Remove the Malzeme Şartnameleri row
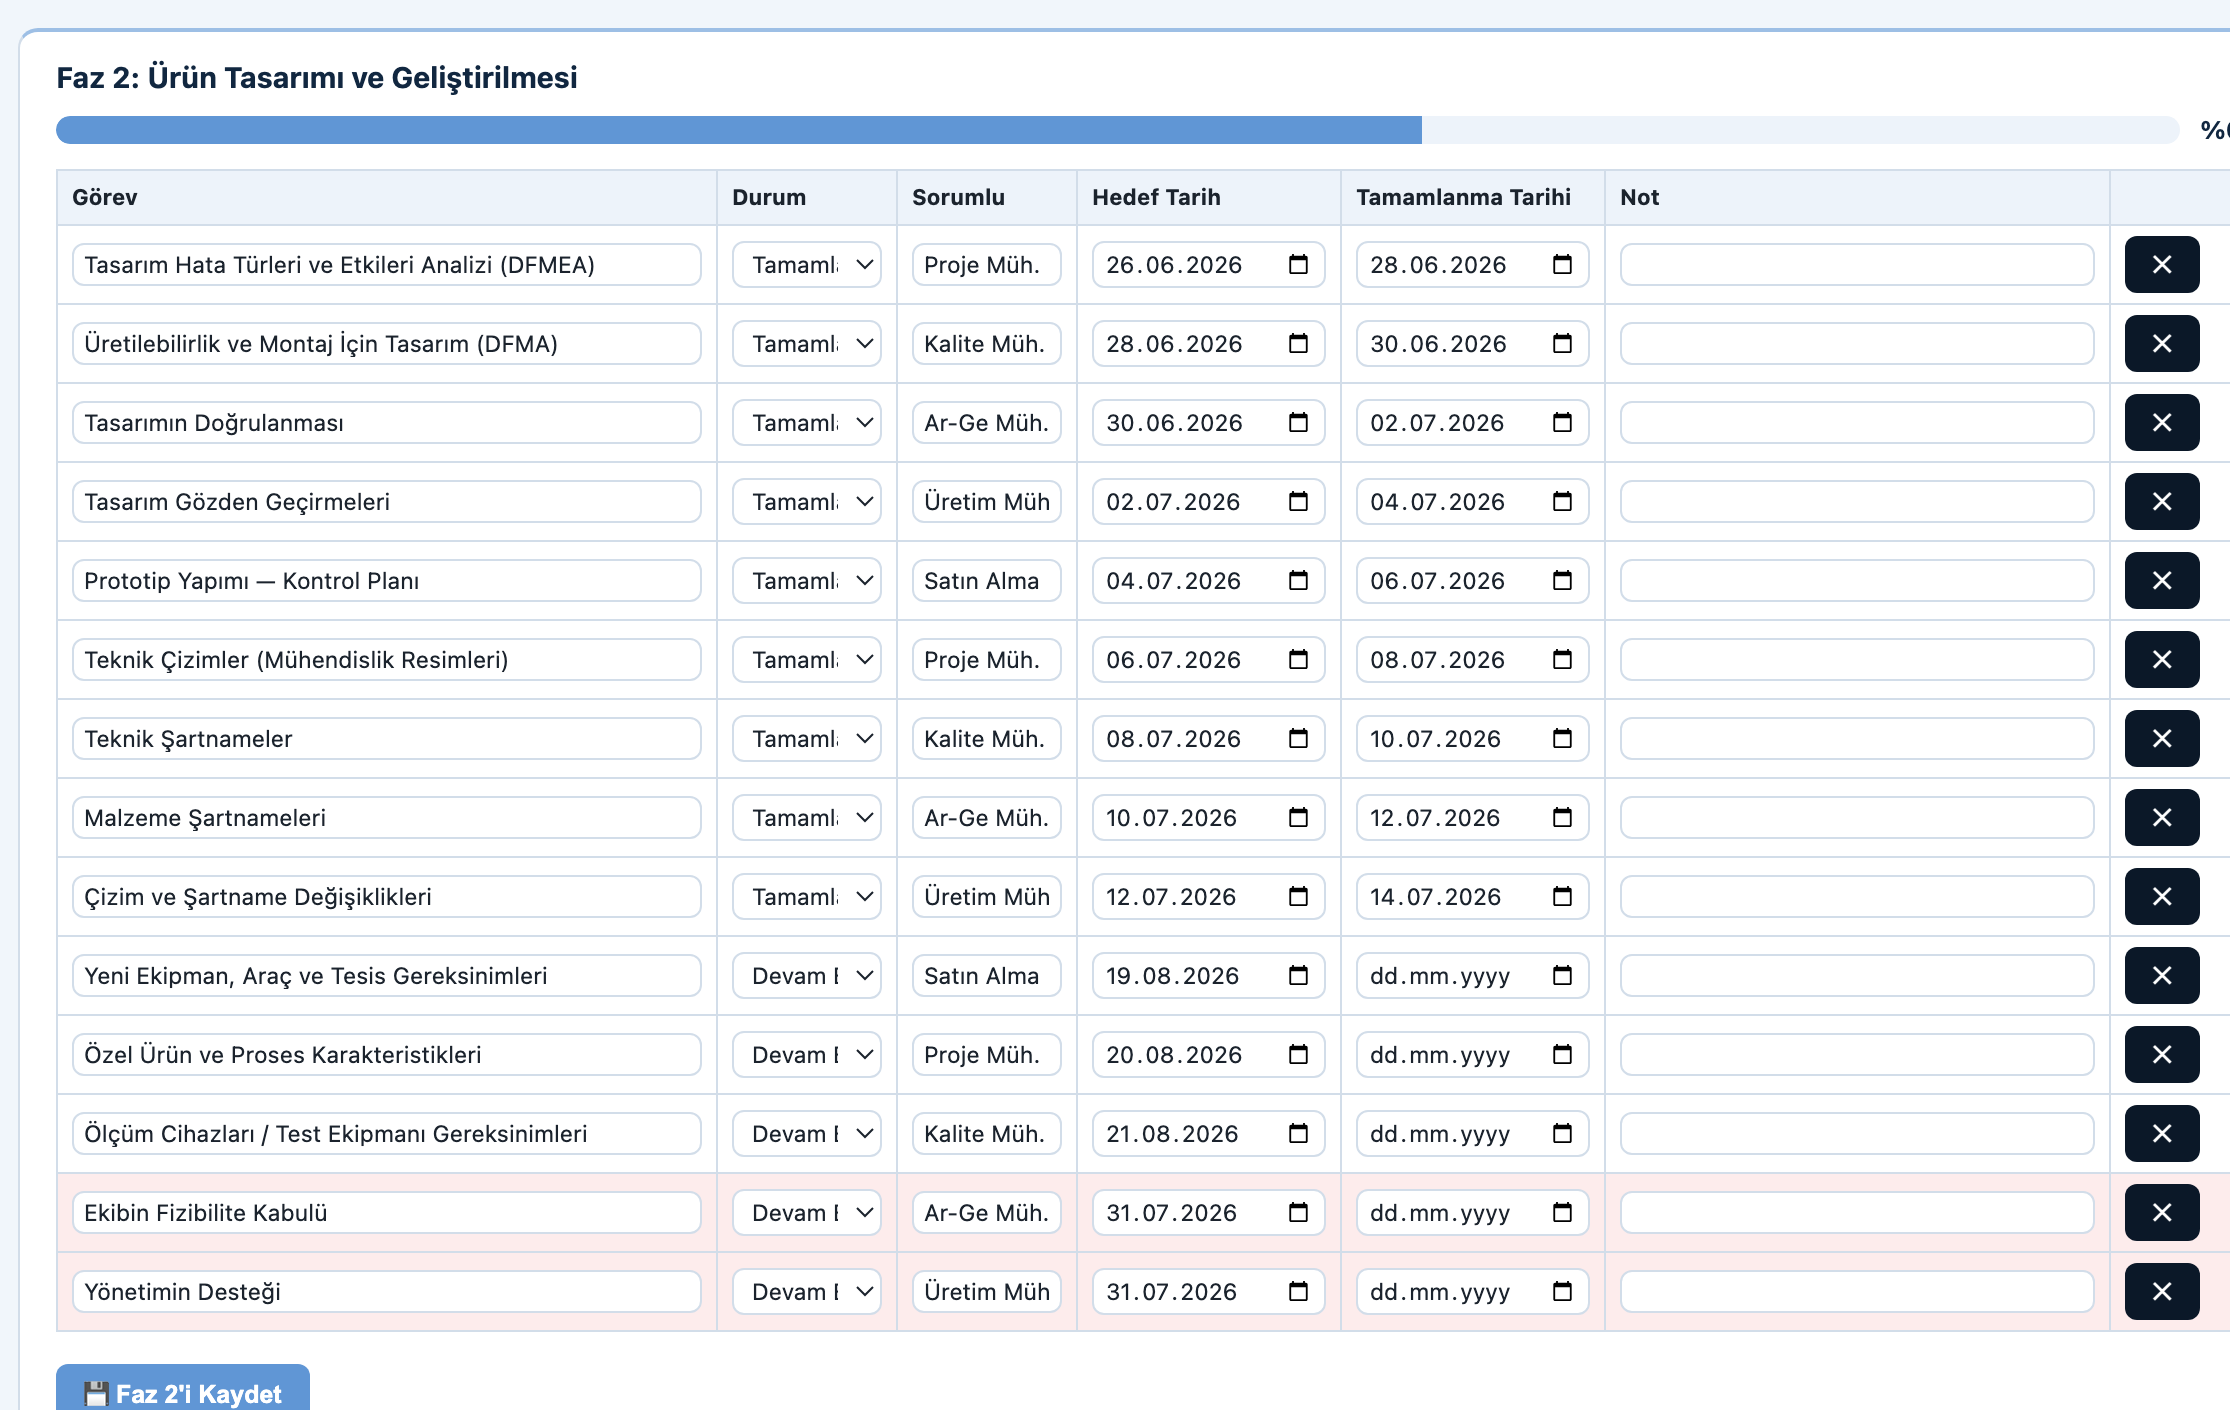The width and height of the screenshot is (2230, 1410). (2162, 818)
